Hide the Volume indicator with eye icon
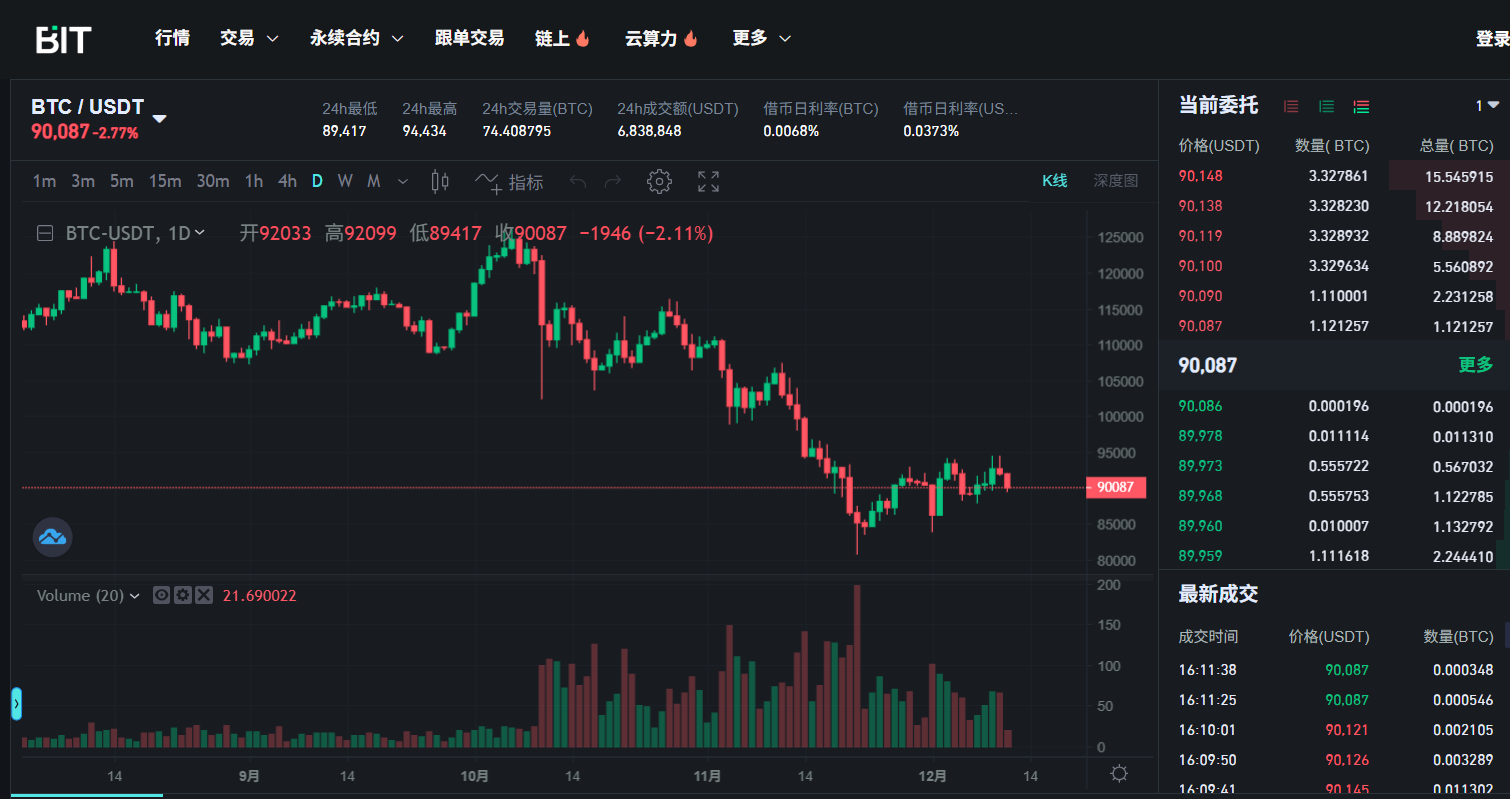The image size is (1510, 799). (161, 595)
